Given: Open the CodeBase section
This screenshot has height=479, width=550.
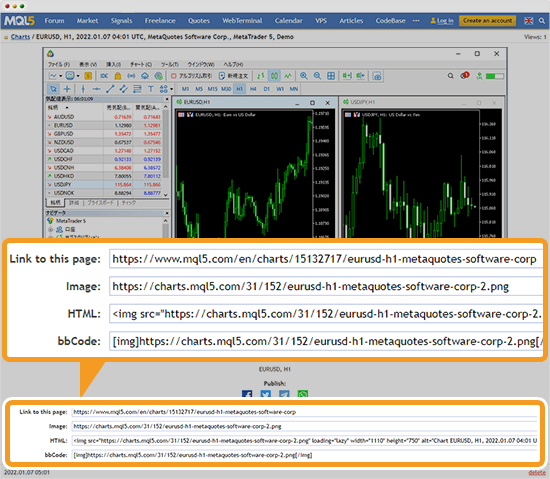Looking at the screenshot, I should pos(390,21).
